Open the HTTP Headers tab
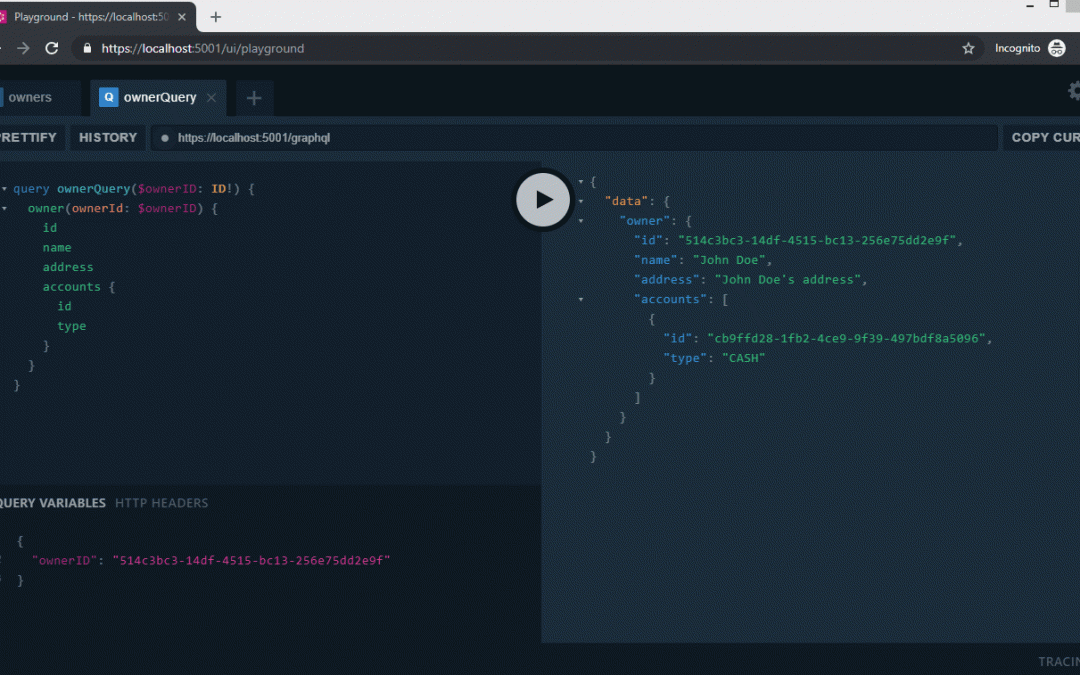Image resolution: width=1080 pixels, height=675 pixels. pos(161,503)
